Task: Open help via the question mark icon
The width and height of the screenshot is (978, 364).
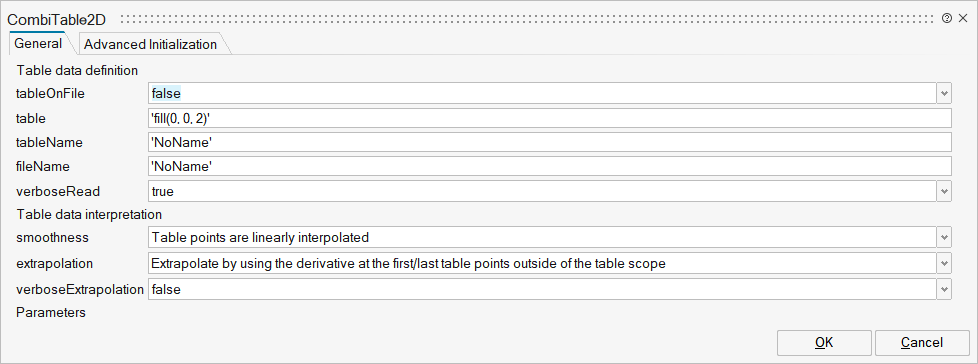Action: click(x=947, y=19)
